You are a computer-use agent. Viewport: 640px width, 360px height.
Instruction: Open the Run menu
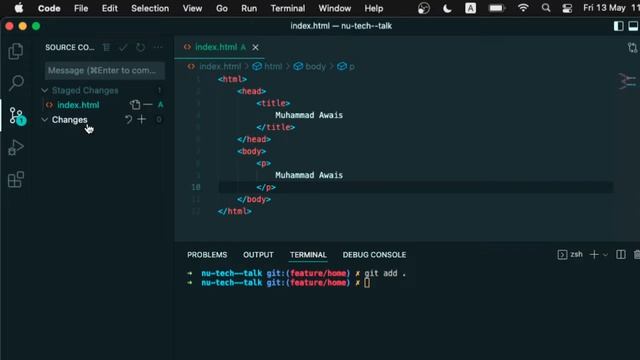tap(249, 8)
